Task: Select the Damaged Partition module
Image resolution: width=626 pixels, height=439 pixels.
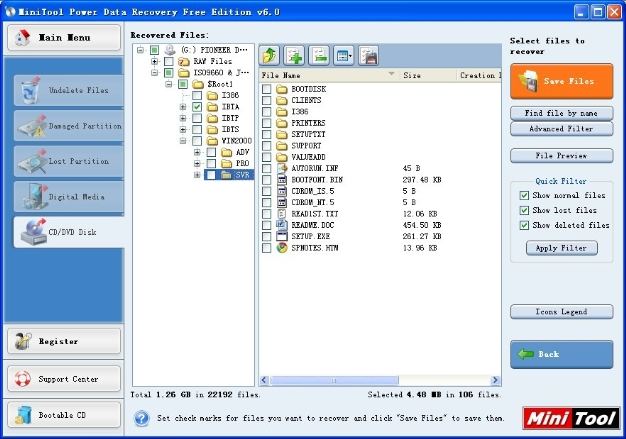Action: click(x=69, y=126)
